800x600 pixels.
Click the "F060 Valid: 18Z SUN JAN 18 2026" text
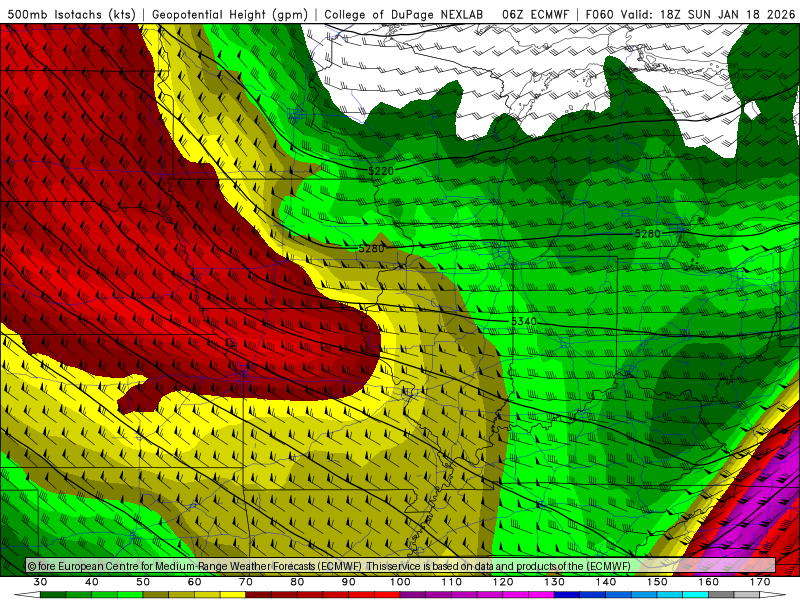tap(690, 14)
